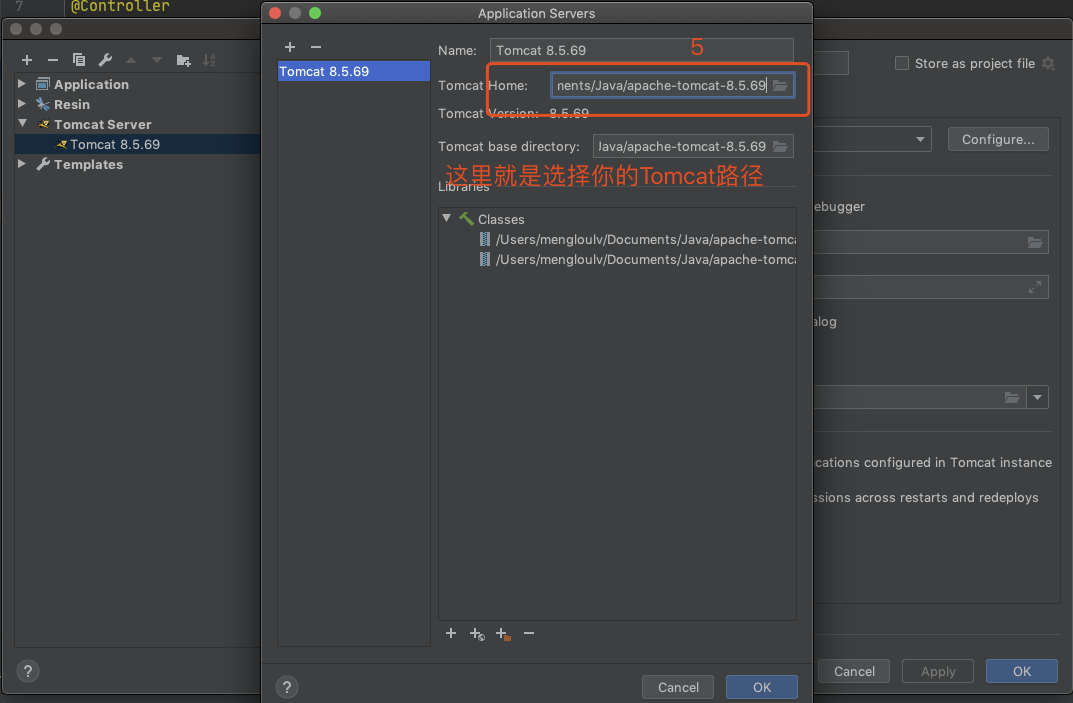This screenshot has width=1073, height=703.
Task: Browse folder icon beside the dropdown arrow field
Action: point(1011,398)
